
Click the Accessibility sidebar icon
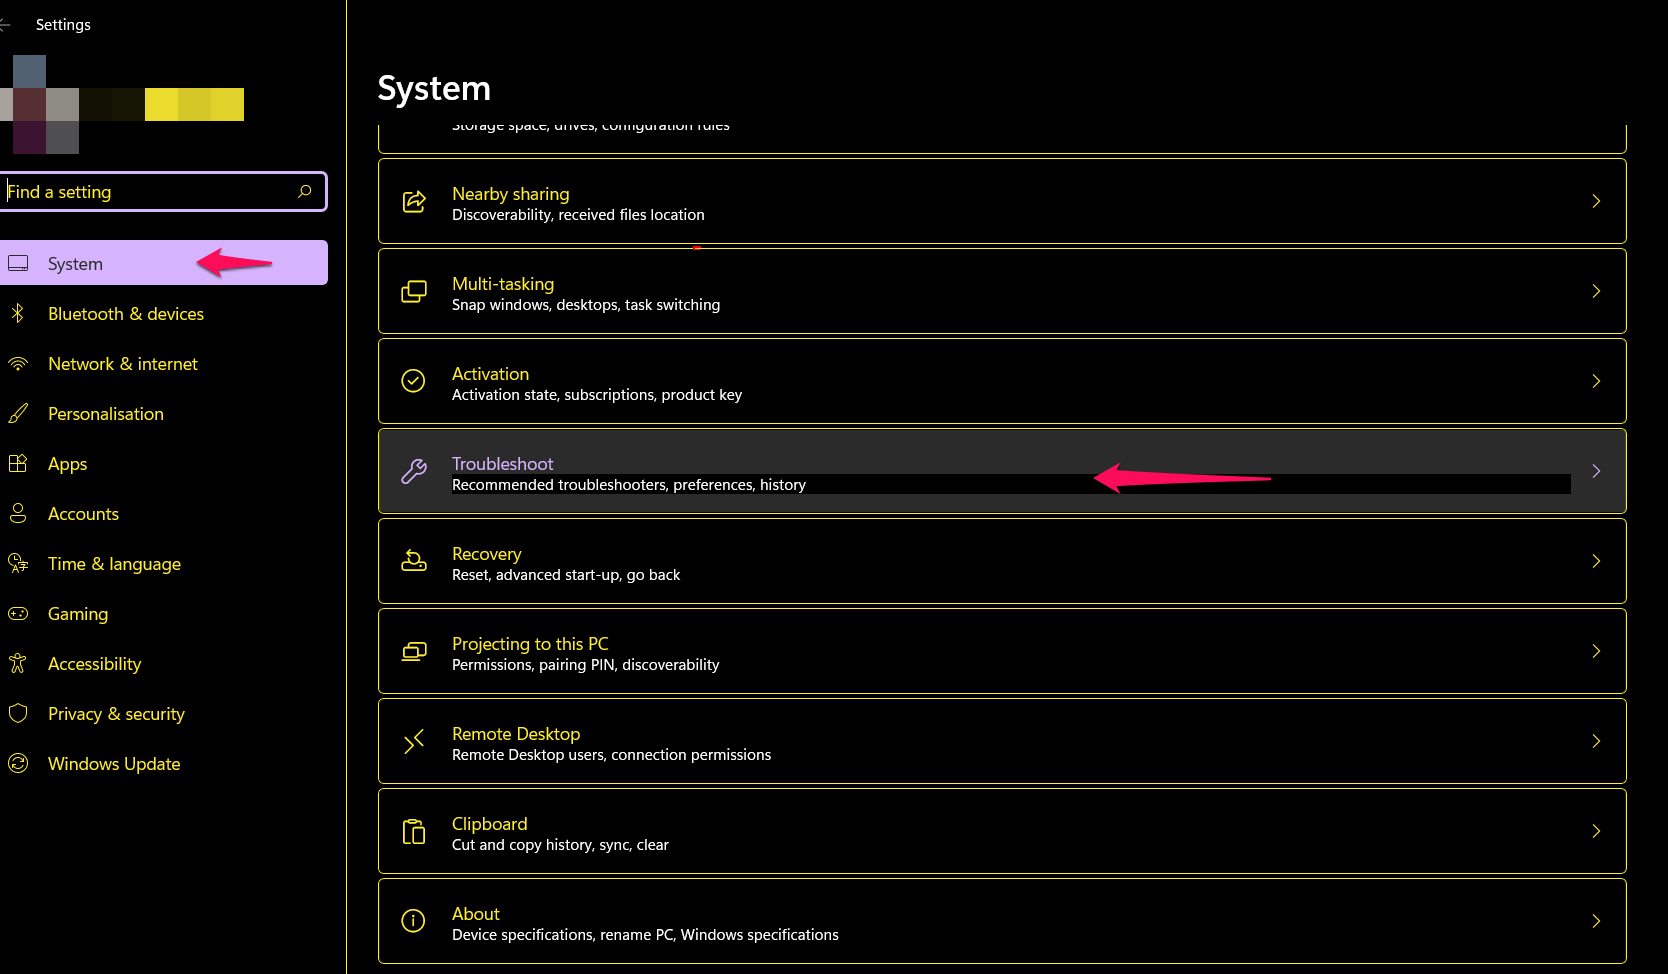(18, 663)
